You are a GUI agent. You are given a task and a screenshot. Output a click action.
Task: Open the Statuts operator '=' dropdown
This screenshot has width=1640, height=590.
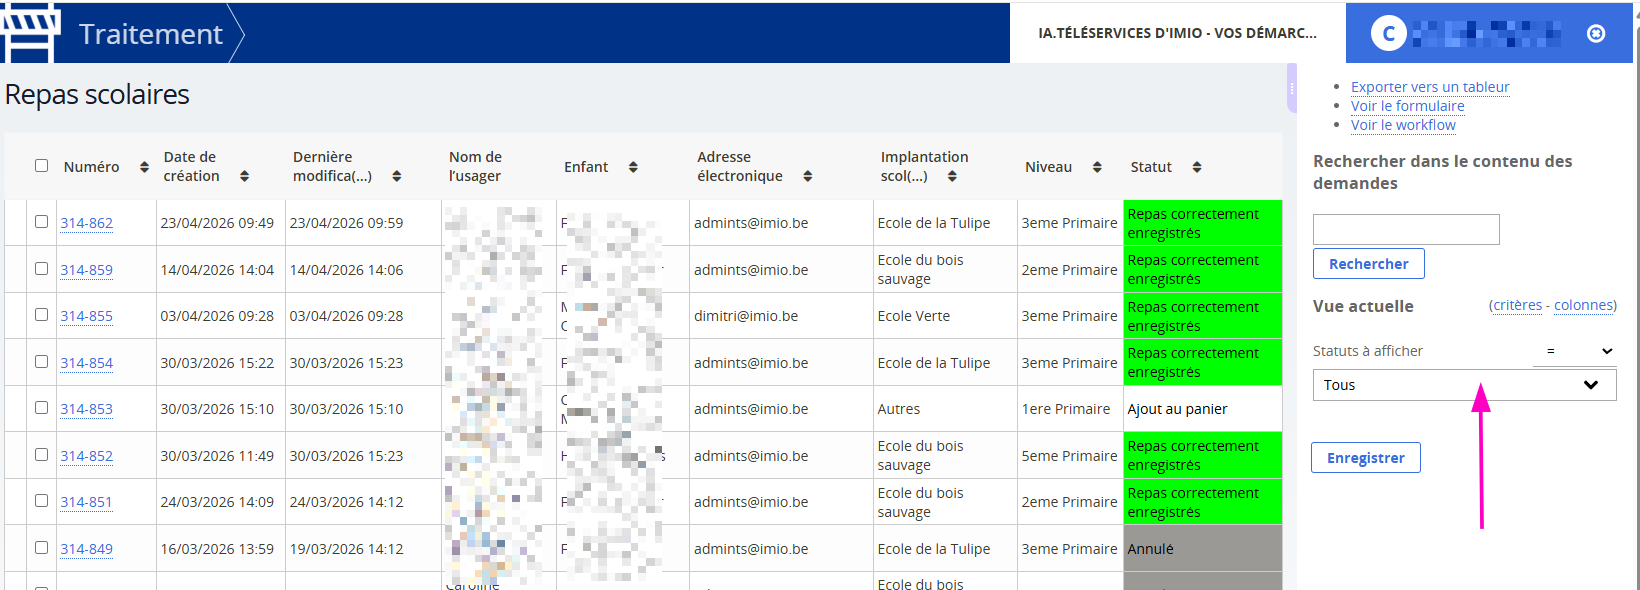pos(1575,351)
